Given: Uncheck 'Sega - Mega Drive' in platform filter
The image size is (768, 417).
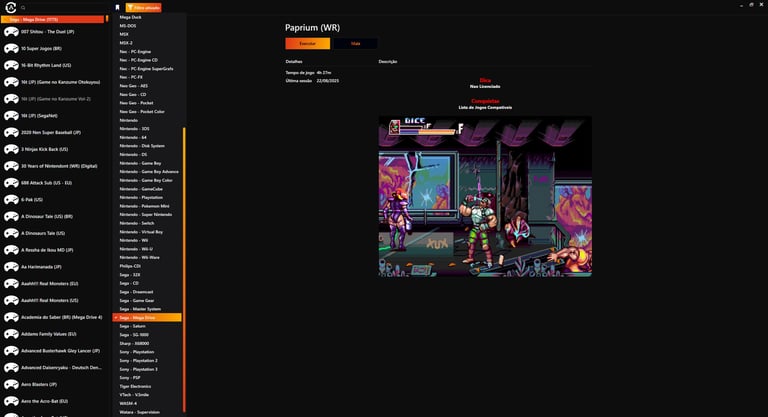Looking at the screenshot, I should point(147,318).
